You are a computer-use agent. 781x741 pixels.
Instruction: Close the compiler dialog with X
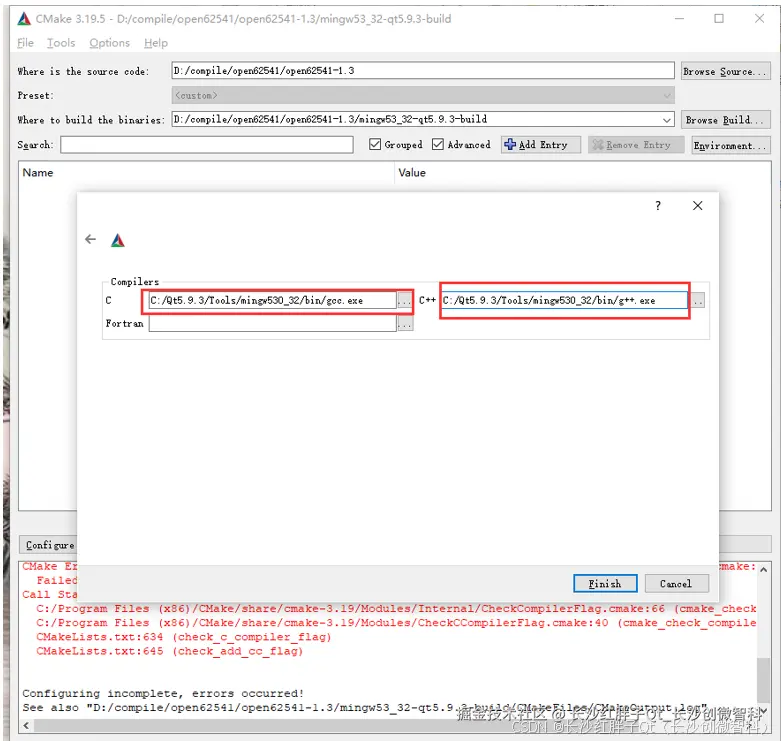tap(697, 206)
